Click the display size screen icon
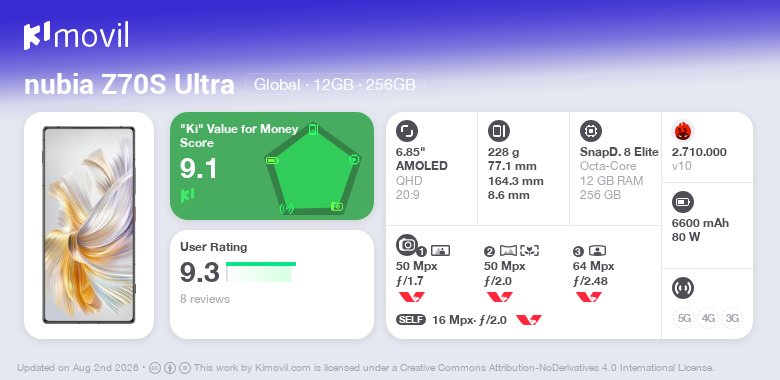 [407, 131]
